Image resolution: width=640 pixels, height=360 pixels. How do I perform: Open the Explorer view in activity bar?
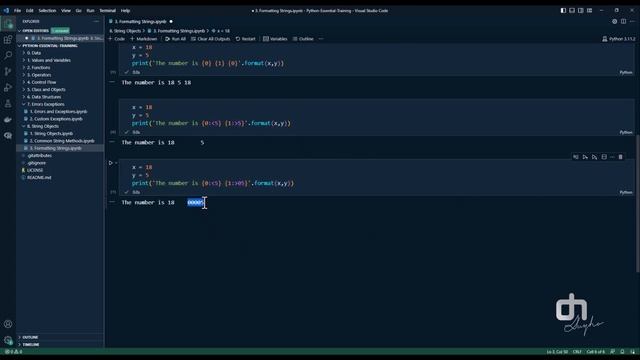click(x=8, y=24)
